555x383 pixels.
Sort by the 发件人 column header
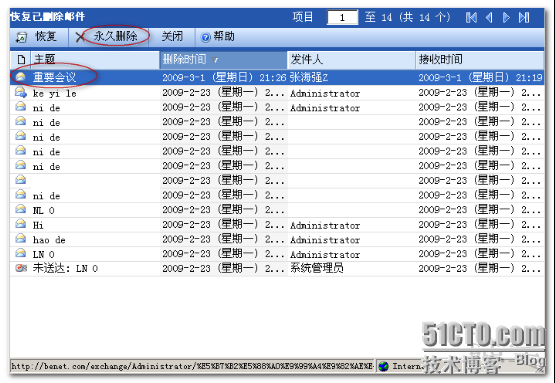pos(351,59)
